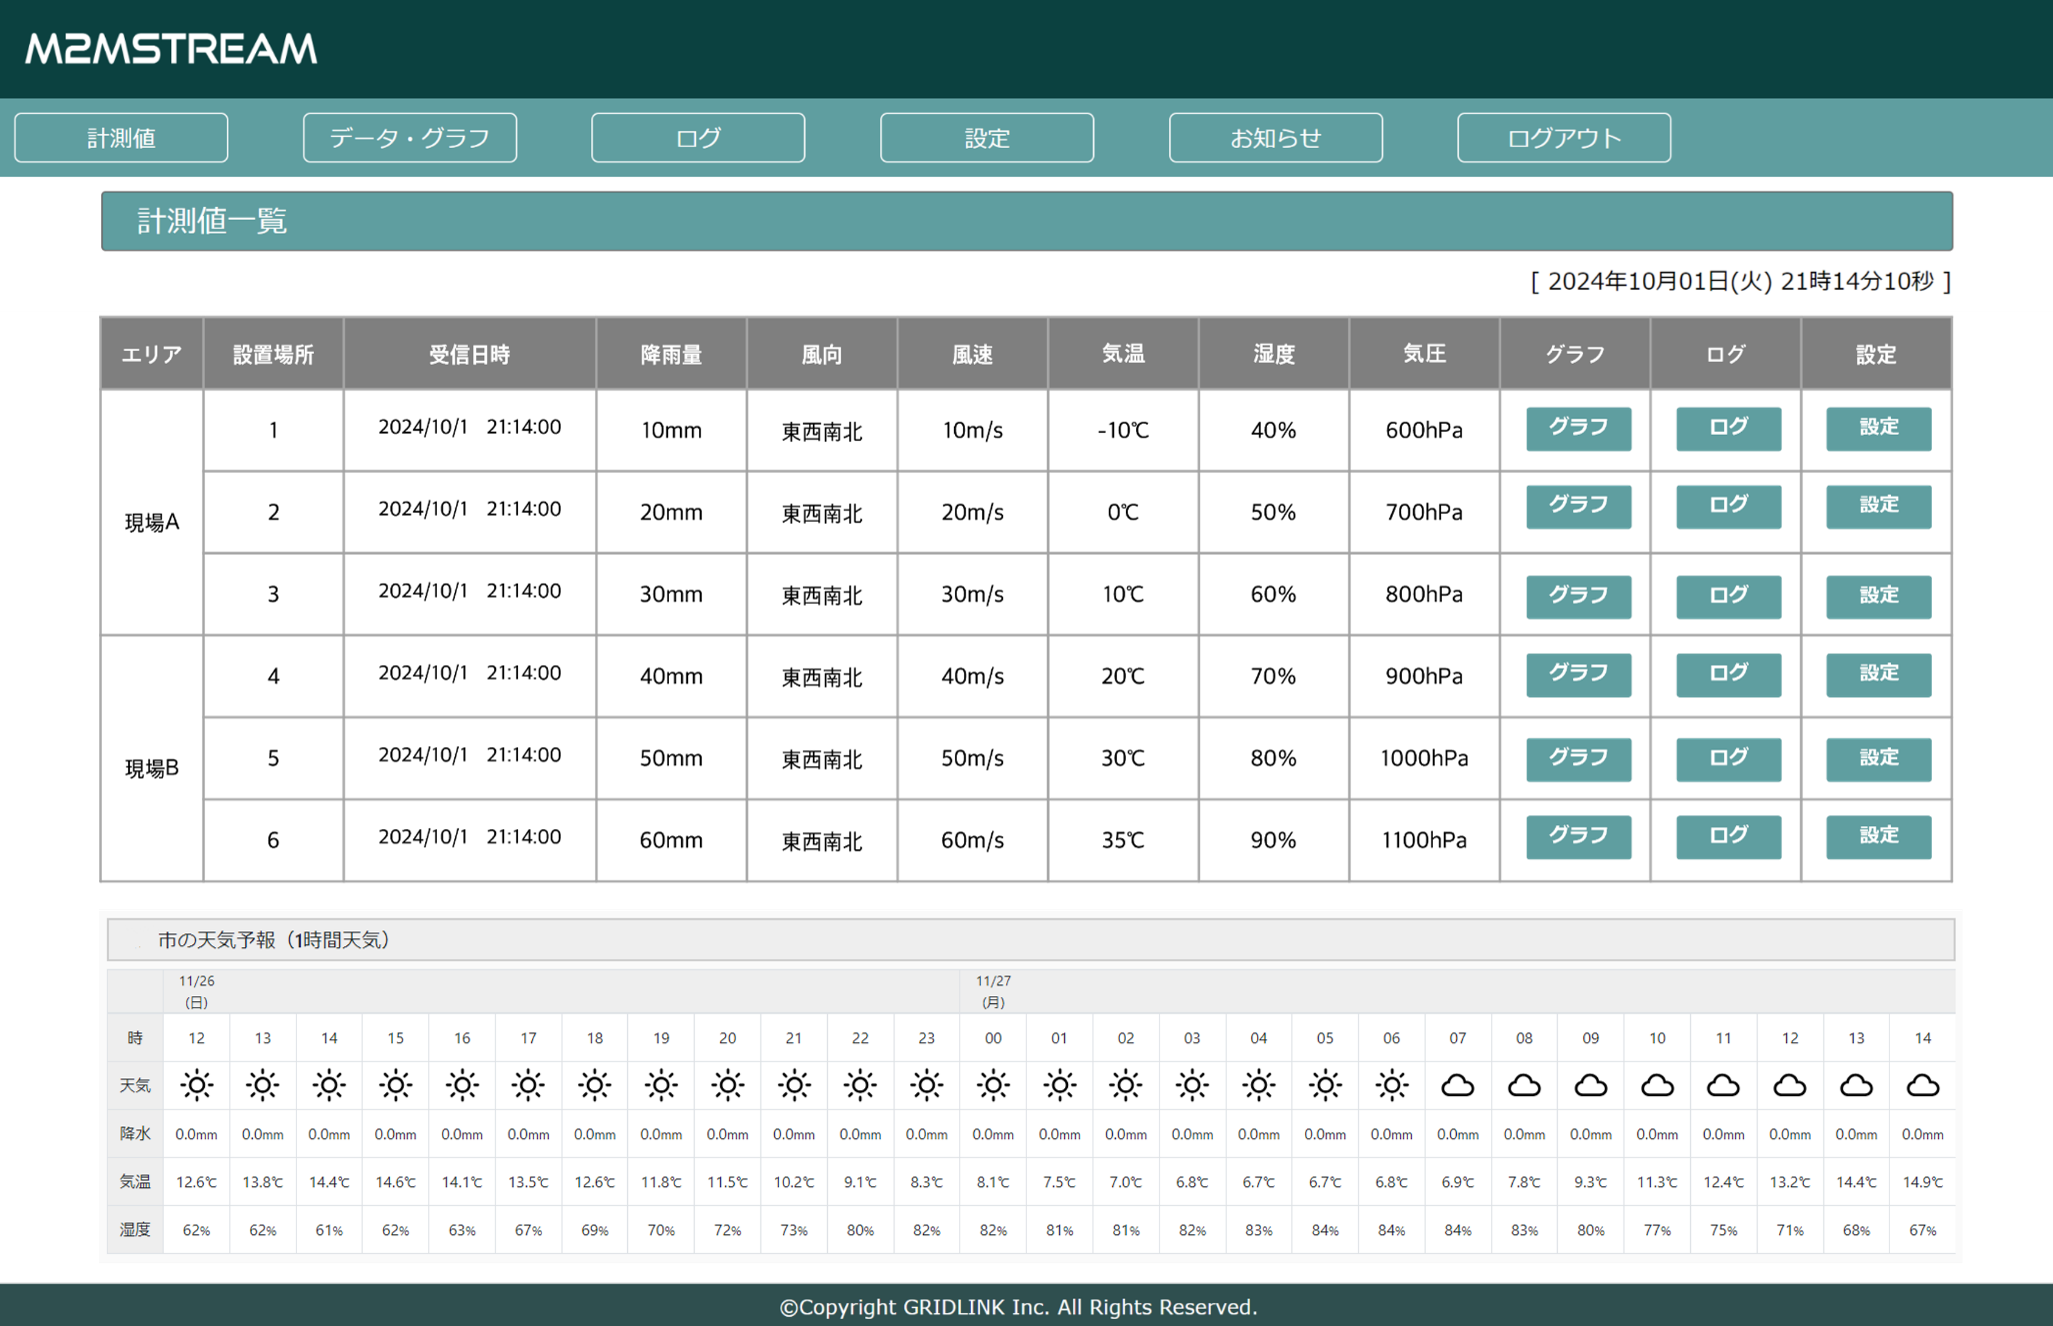Click the ログアウト button in navigation
The height and width of the screenshot is (1326, 2053).
[1564, 137]
